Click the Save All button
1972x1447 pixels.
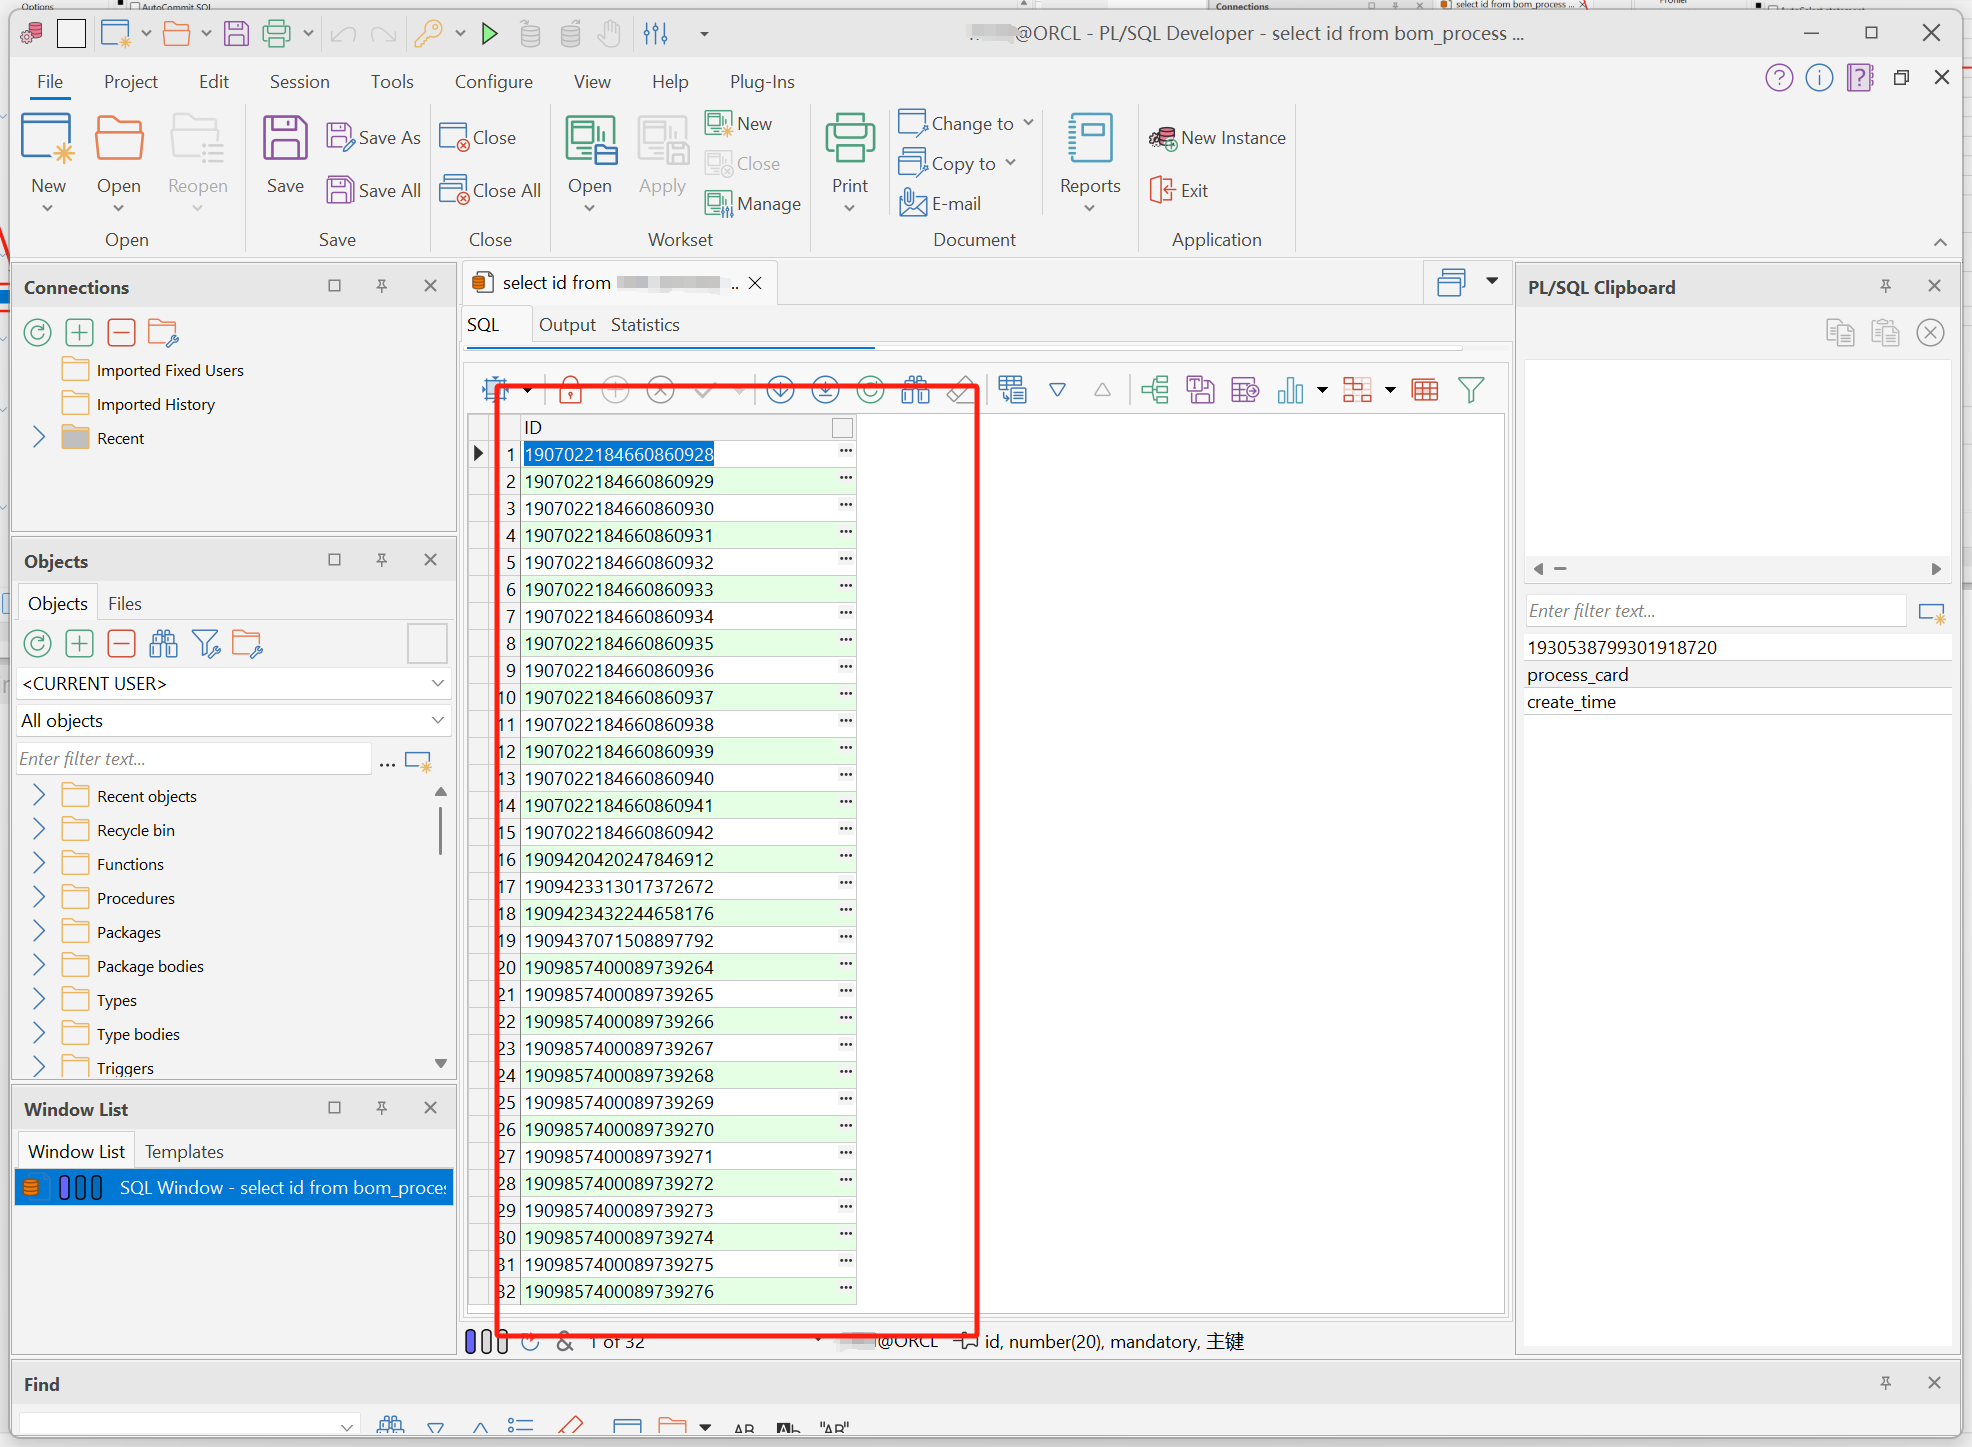[374, 190]
